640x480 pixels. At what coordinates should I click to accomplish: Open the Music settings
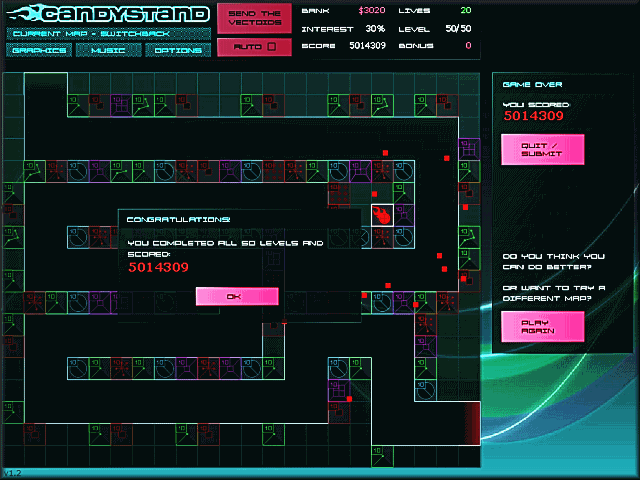(x=108, y=50)
